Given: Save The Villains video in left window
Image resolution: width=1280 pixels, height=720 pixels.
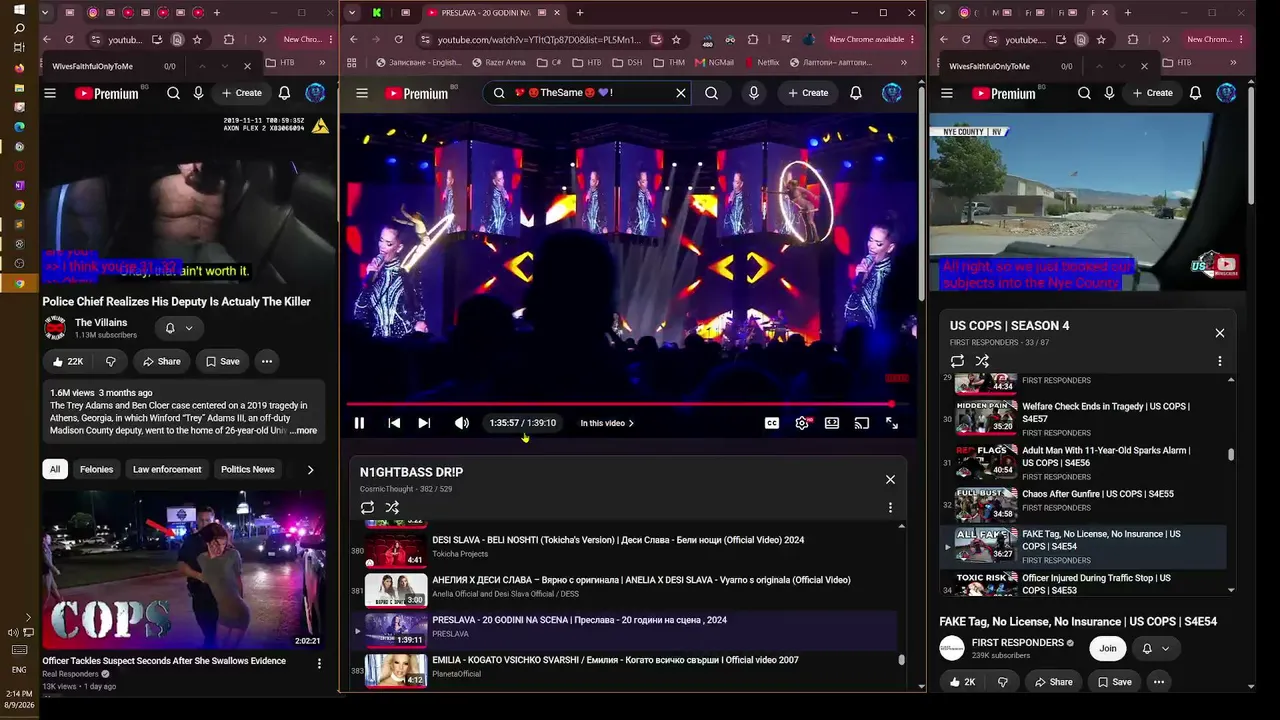Looking at the screenshot, I should (x=222, y=361).
